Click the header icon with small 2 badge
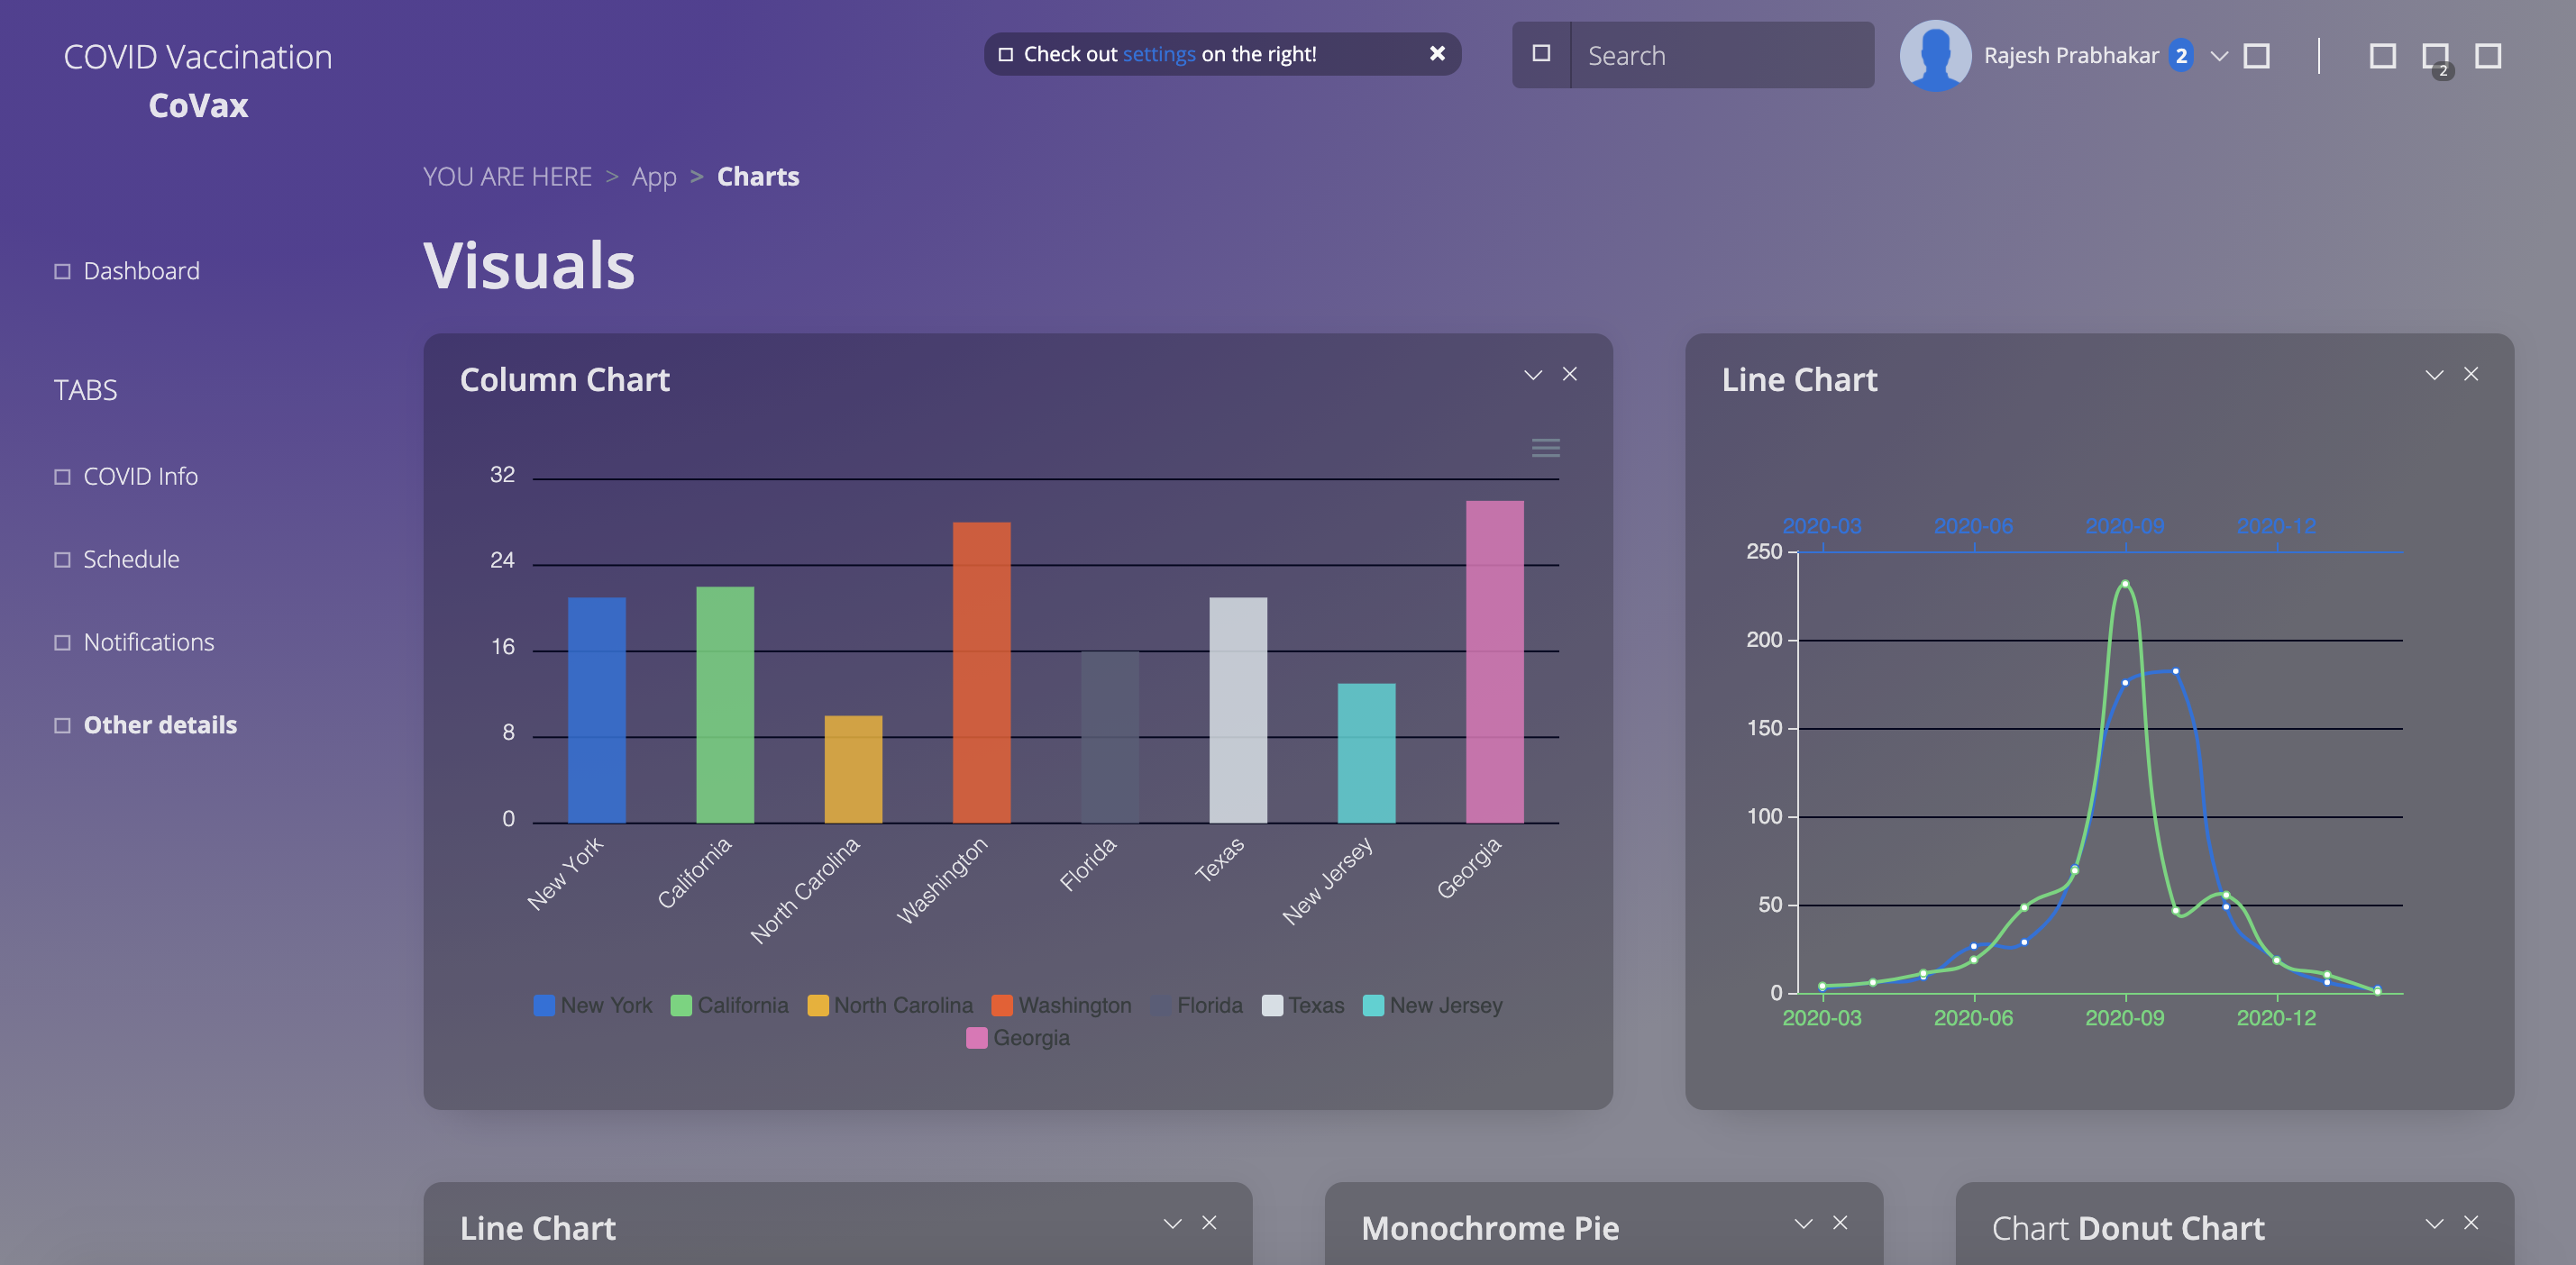The image size is (2576, 1265). point(2435,57)
